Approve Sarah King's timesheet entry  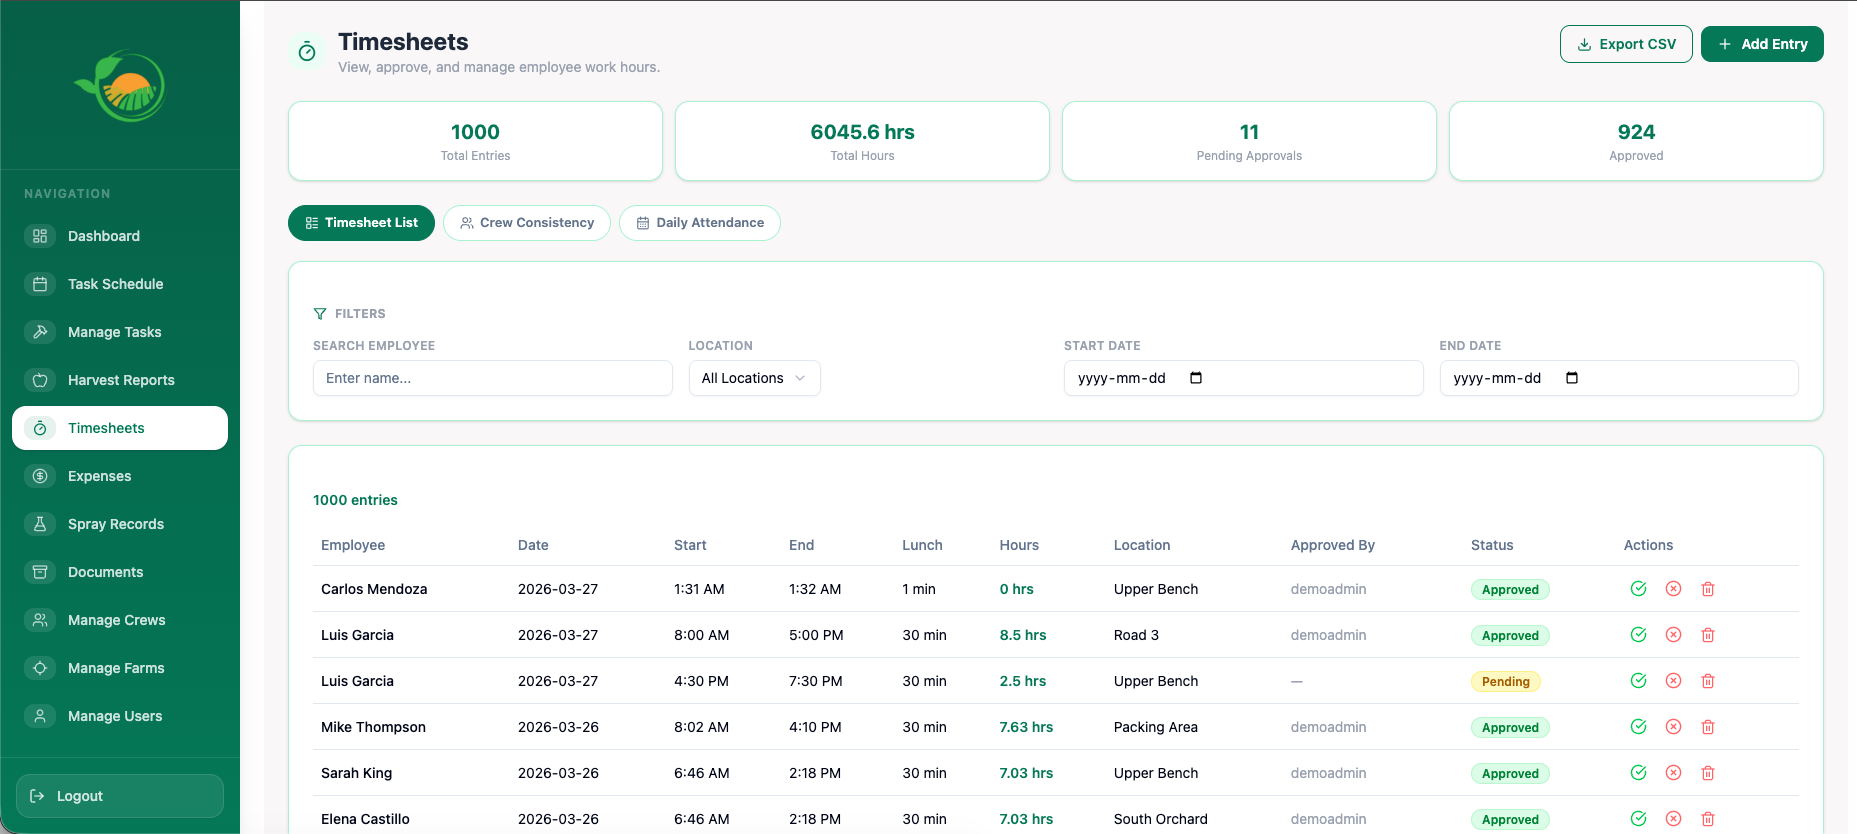point(1638,773)
